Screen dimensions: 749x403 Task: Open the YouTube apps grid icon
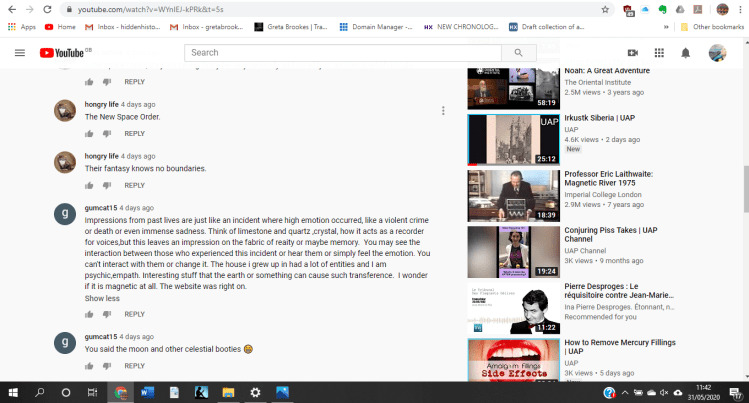point(659,53)
